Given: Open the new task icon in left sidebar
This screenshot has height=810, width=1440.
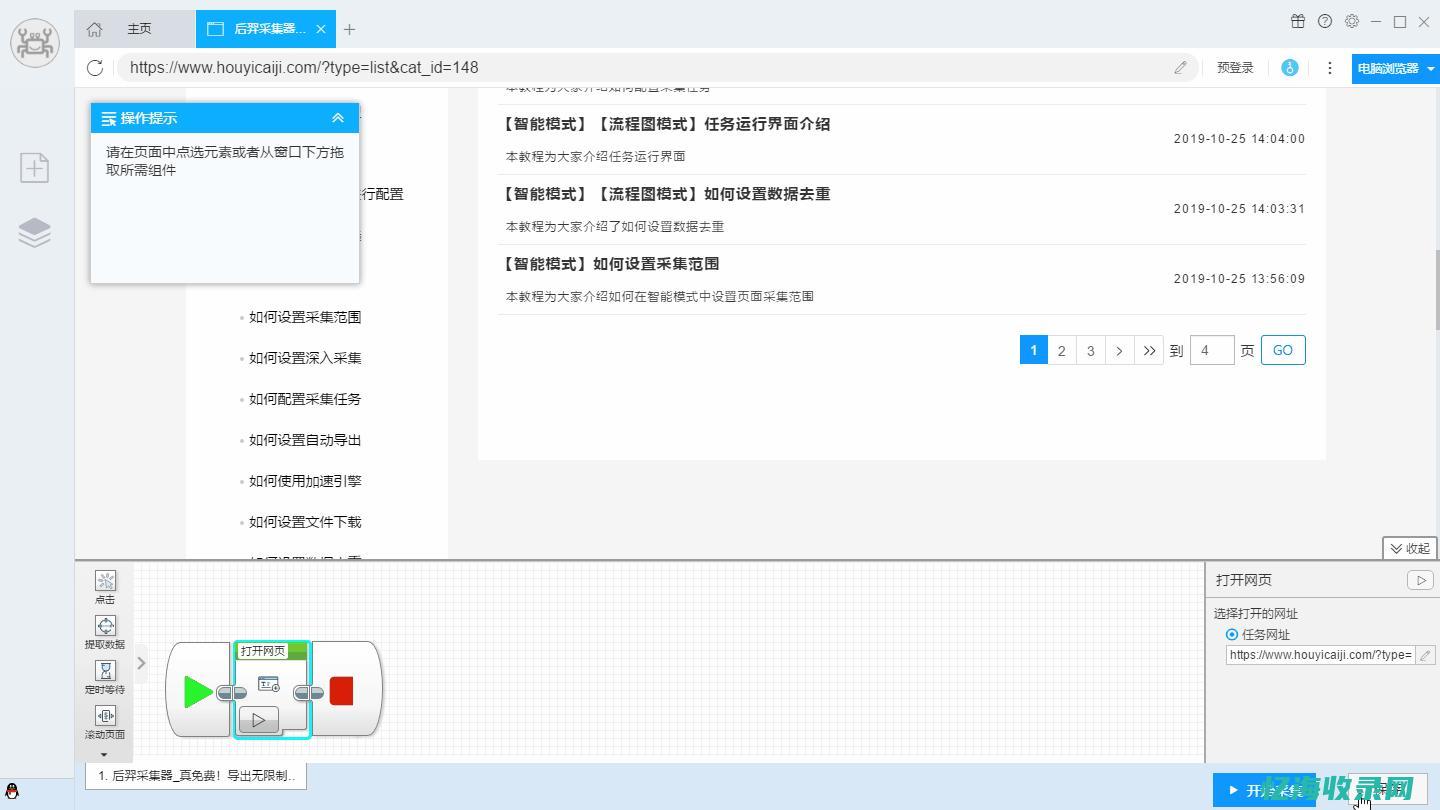Looking at the screenshot, I should tap(34, 167).
